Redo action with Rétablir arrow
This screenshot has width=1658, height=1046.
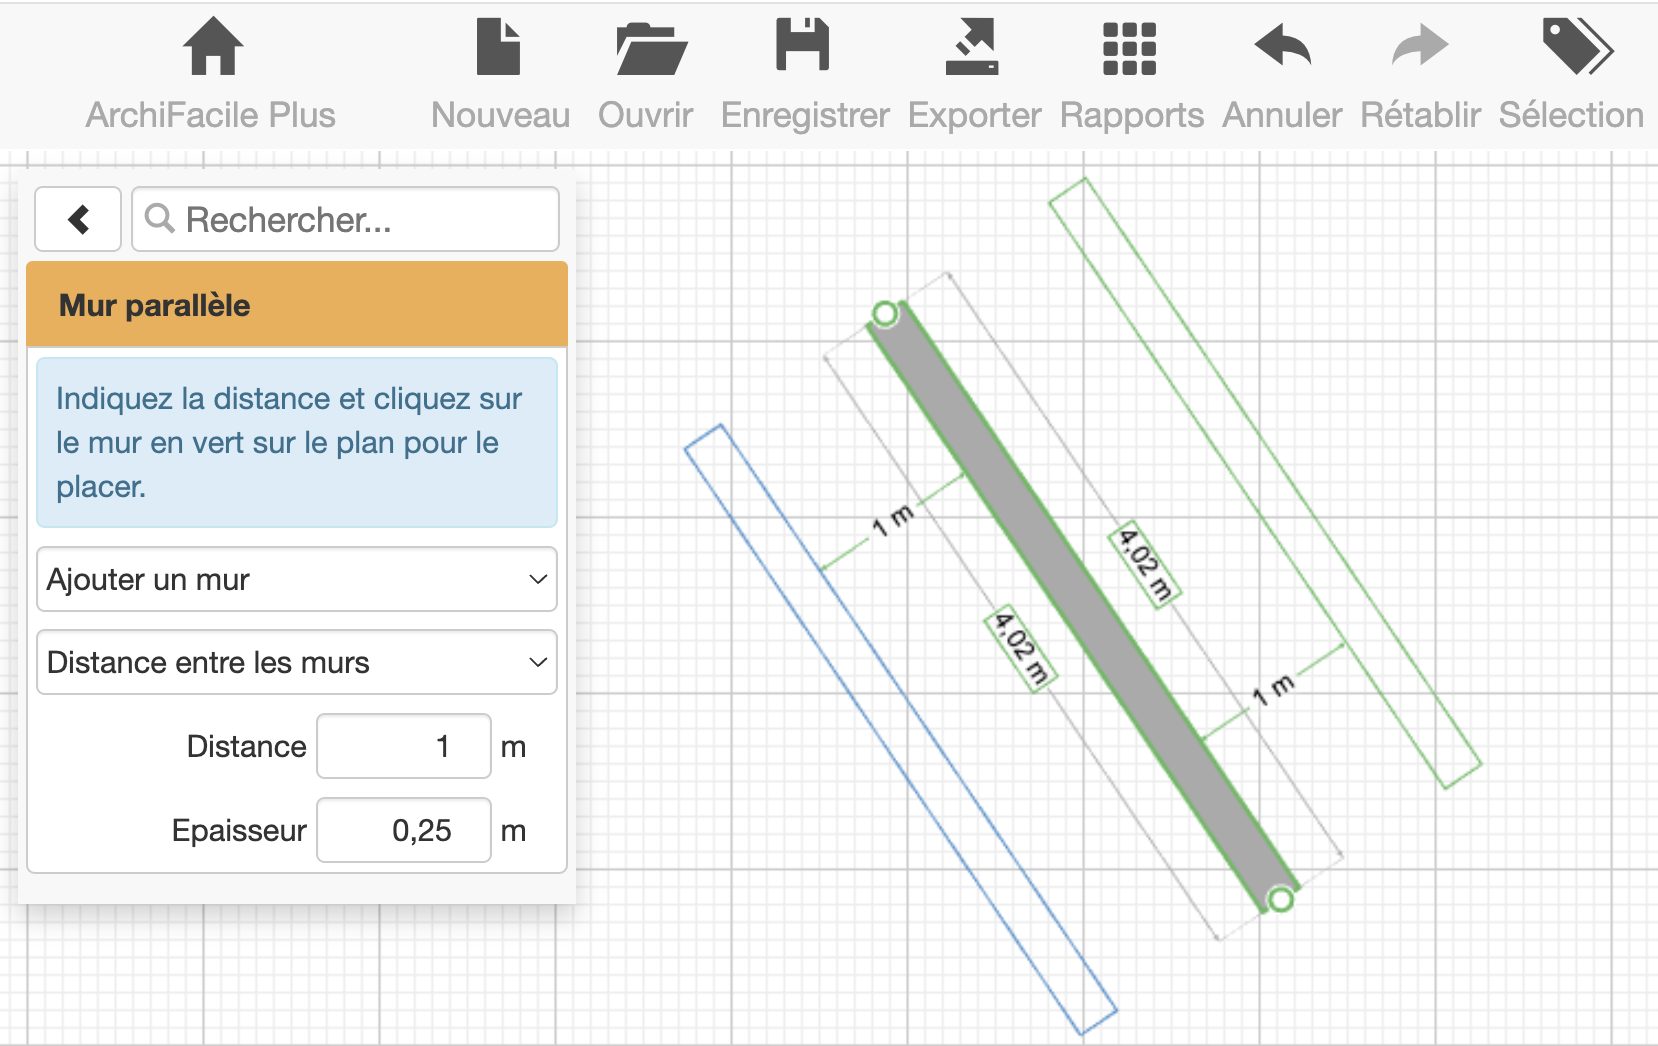coord(1419,47)
